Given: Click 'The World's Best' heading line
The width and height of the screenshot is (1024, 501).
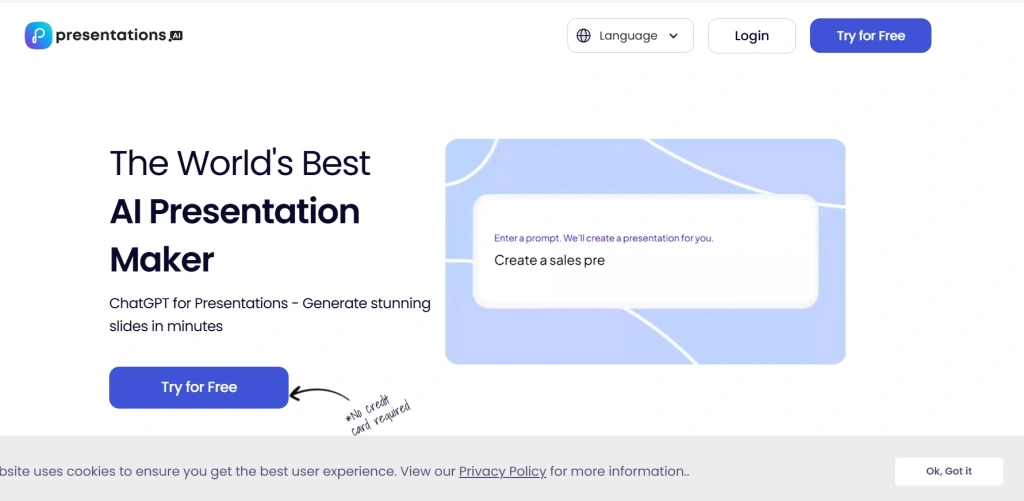Looking at the screenshot, I should coord(240,163).
